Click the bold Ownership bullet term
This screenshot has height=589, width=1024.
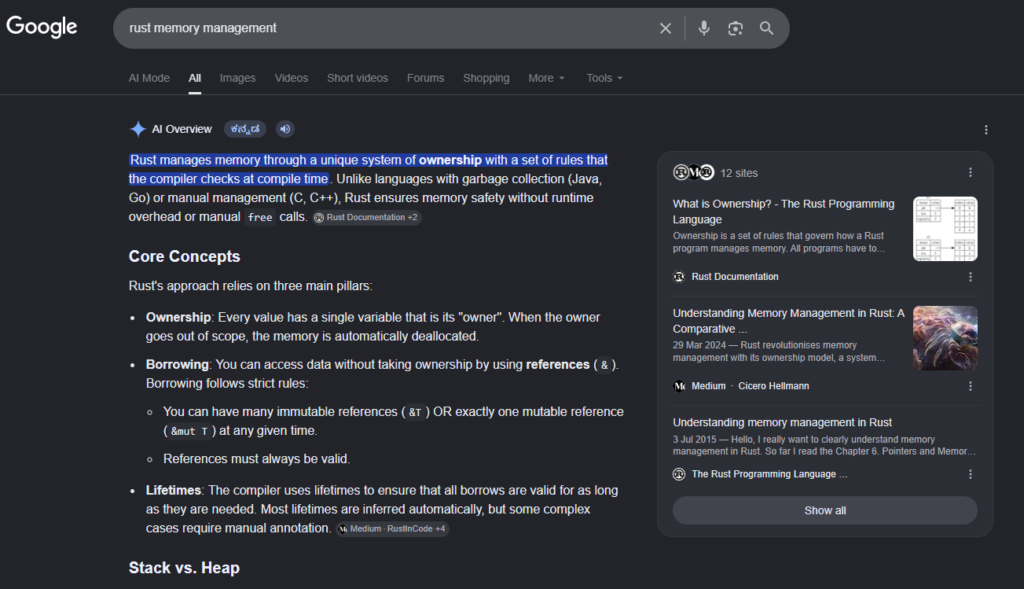[x=178, y=317]
